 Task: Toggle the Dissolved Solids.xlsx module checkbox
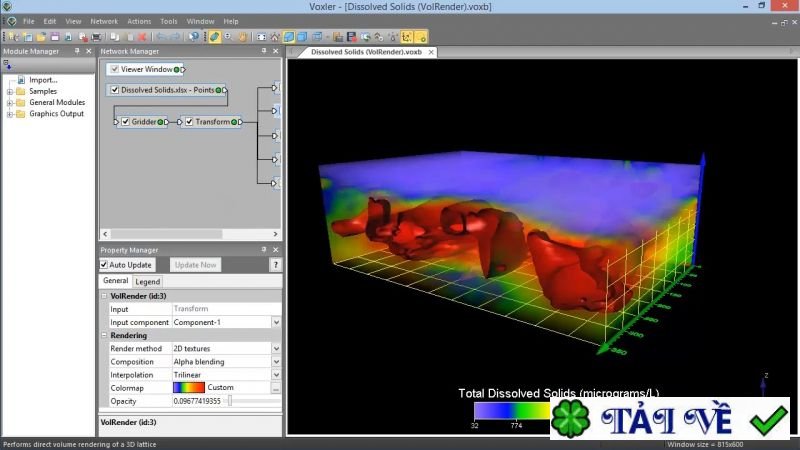tap(115, 90)
